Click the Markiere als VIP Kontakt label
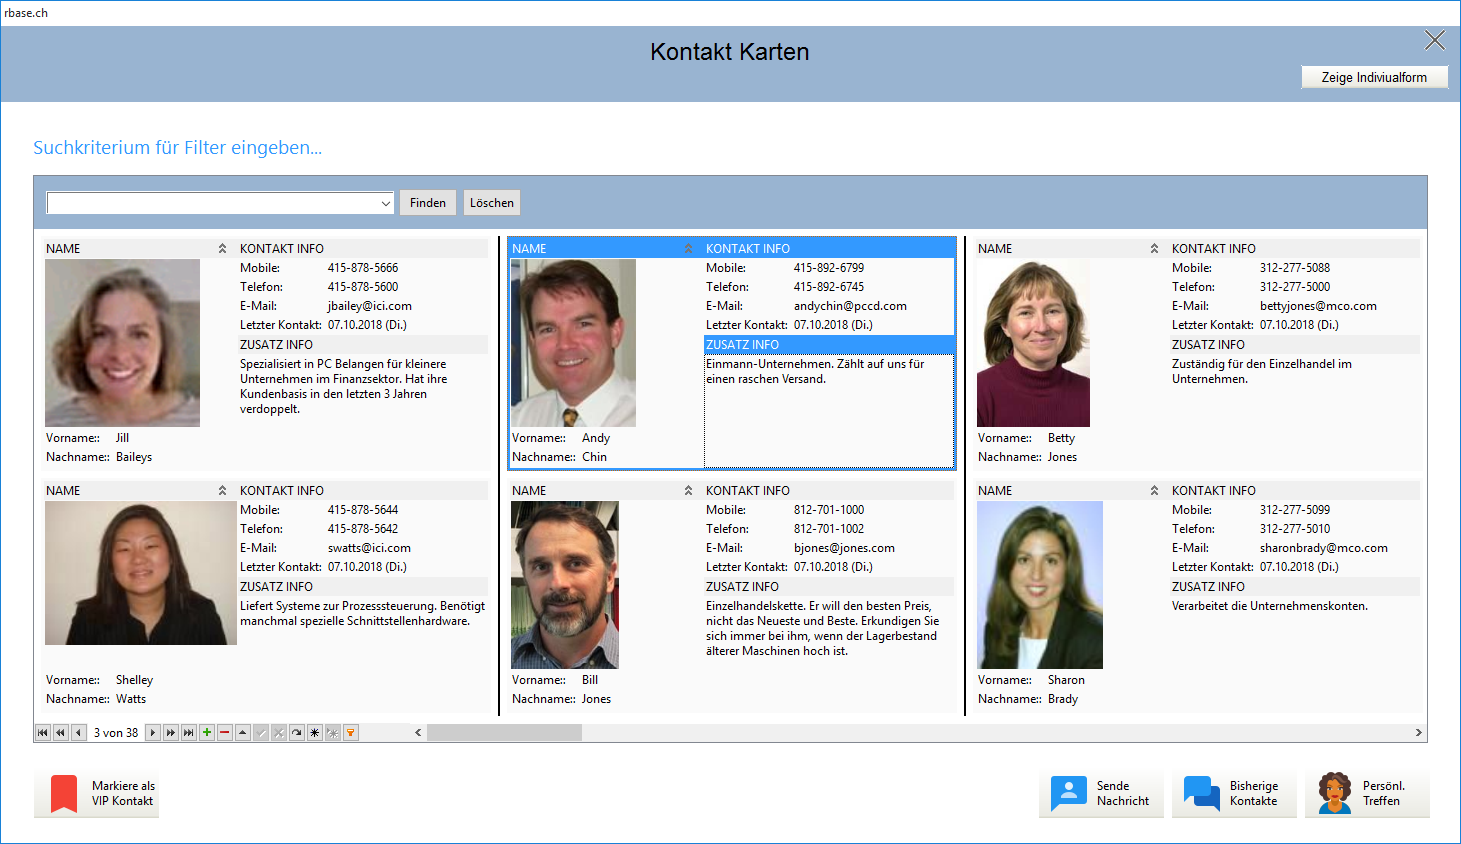 coord(123,794)
